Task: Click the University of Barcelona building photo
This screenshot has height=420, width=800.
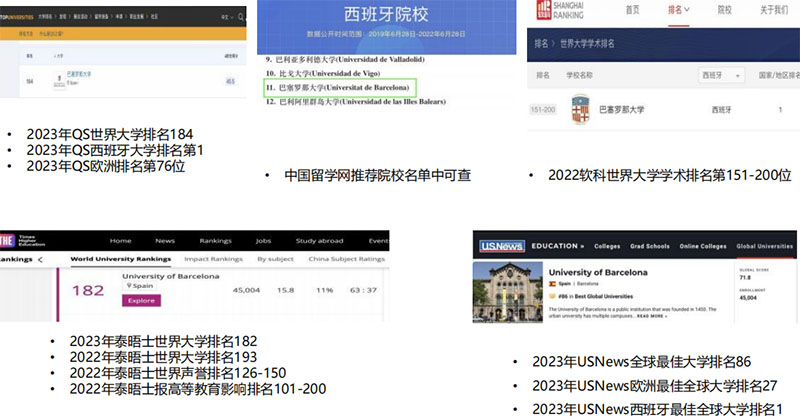Action: 508,292
